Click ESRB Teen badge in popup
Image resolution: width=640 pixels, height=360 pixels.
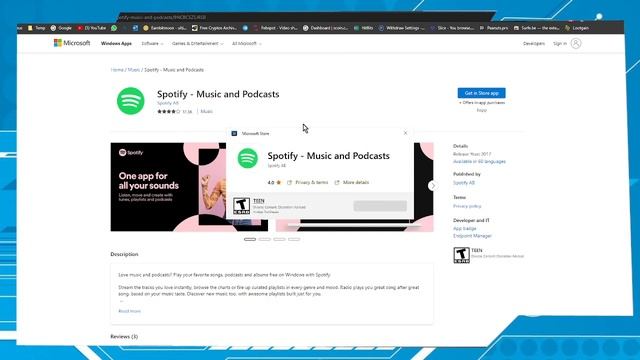(241, 206)
